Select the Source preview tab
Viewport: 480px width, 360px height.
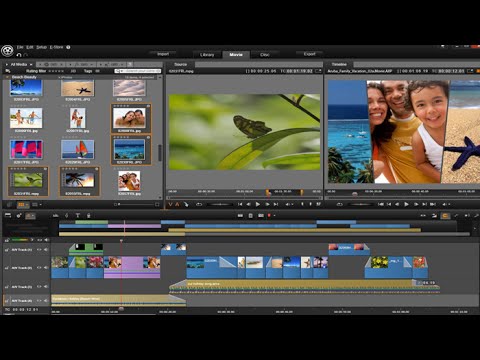pyautogui.click(x=180, y=64)
